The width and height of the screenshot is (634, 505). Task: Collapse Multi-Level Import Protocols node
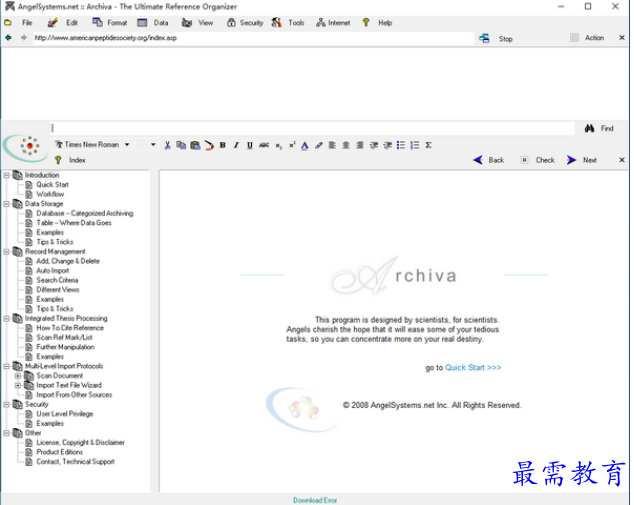(x=6, y=366)
